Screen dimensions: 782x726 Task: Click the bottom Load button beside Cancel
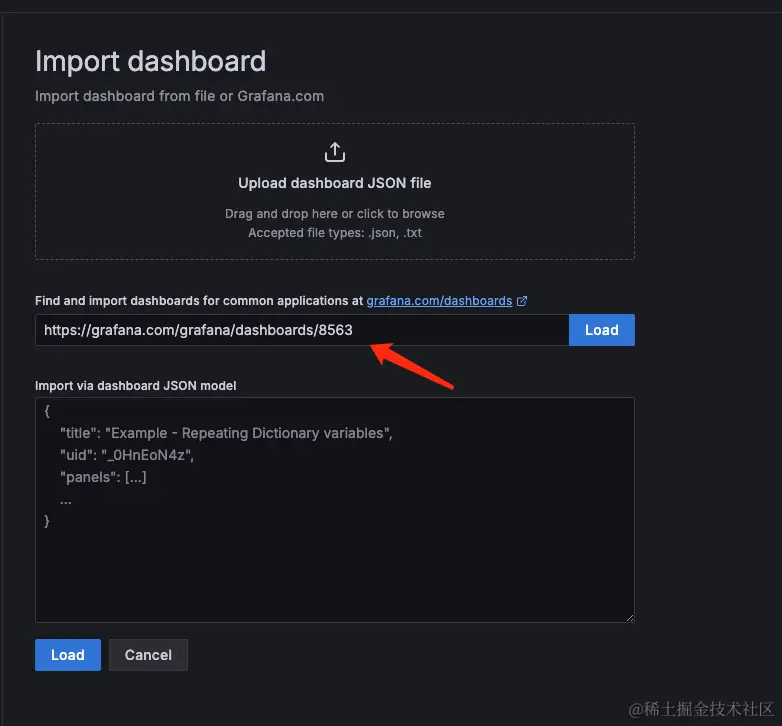tap(68, 655)
